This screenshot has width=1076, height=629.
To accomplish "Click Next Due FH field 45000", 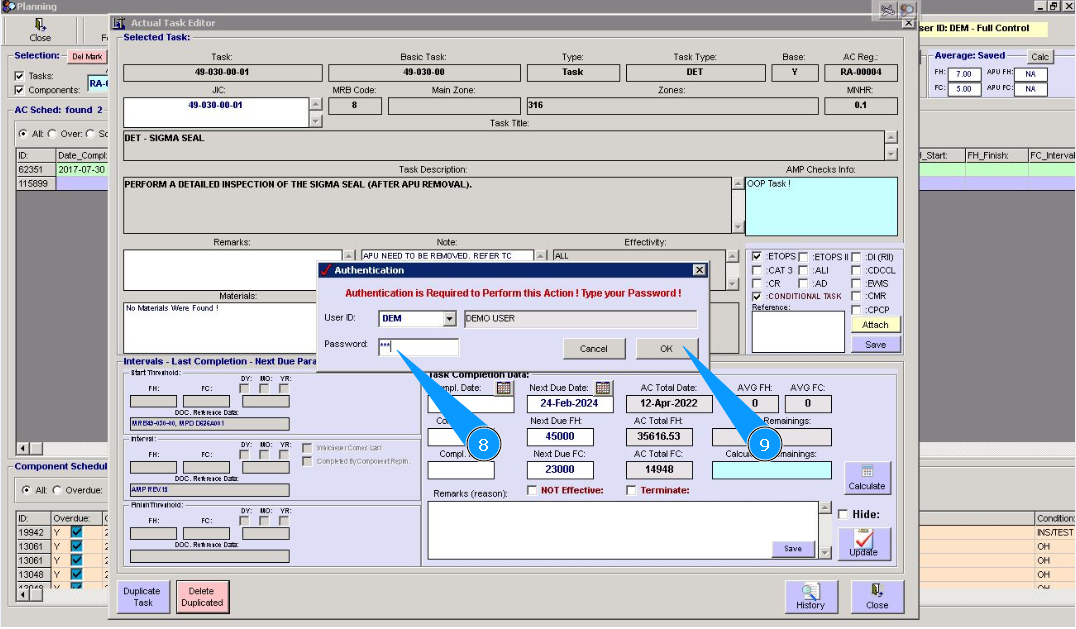I will 560,437.
